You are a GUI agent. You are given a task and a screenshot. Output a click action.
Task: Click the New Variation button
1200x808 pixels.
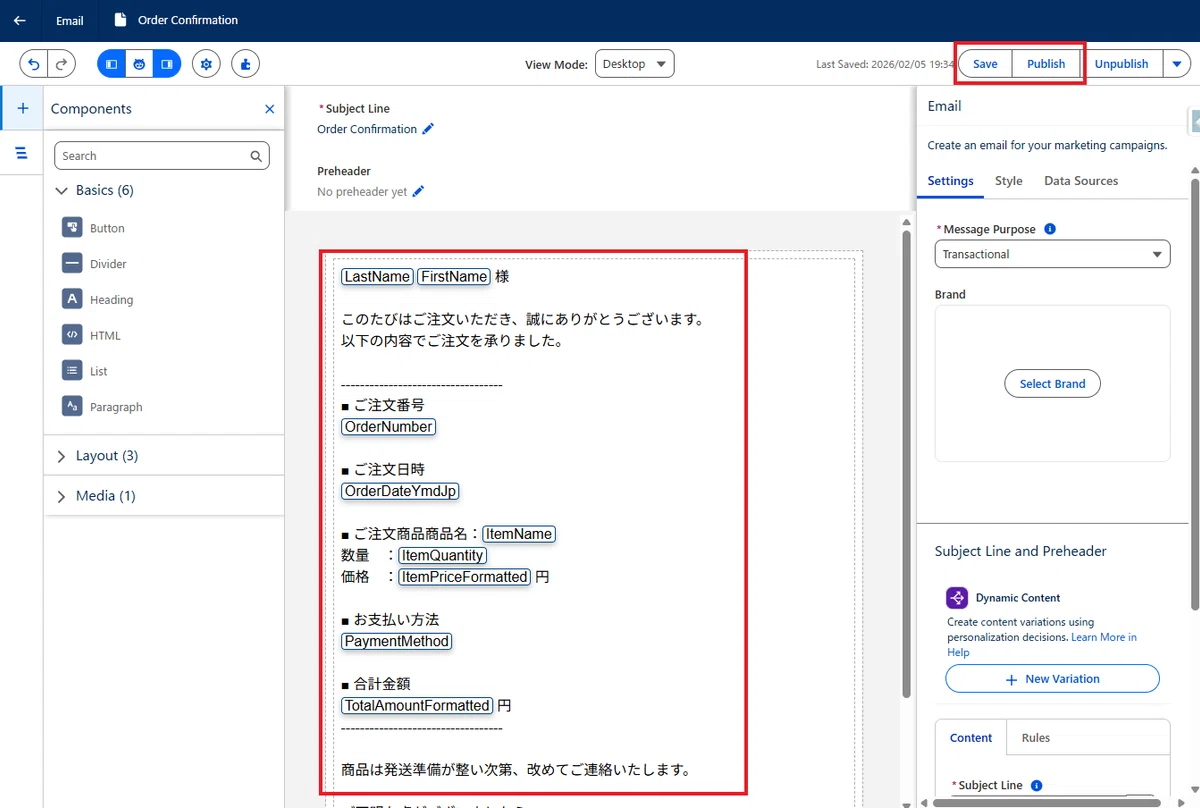pos(1052,679)
